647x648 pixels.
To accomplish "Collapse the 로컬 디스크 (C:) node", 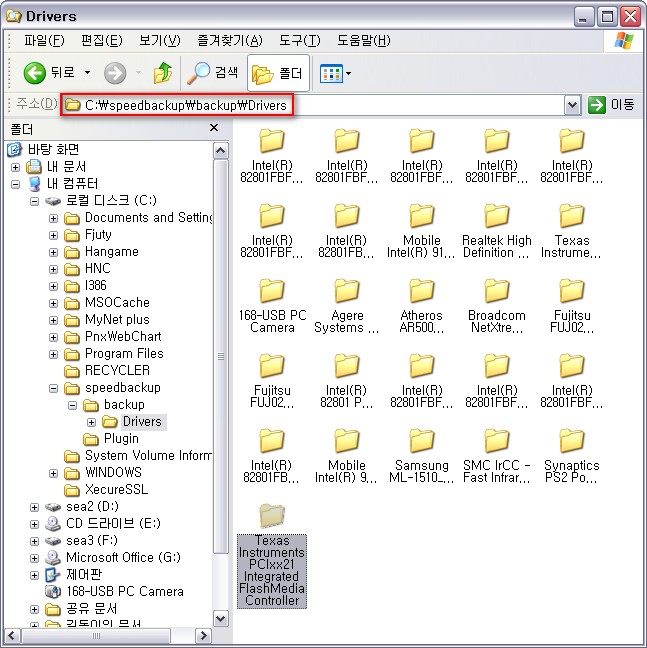I will (34, 201).
